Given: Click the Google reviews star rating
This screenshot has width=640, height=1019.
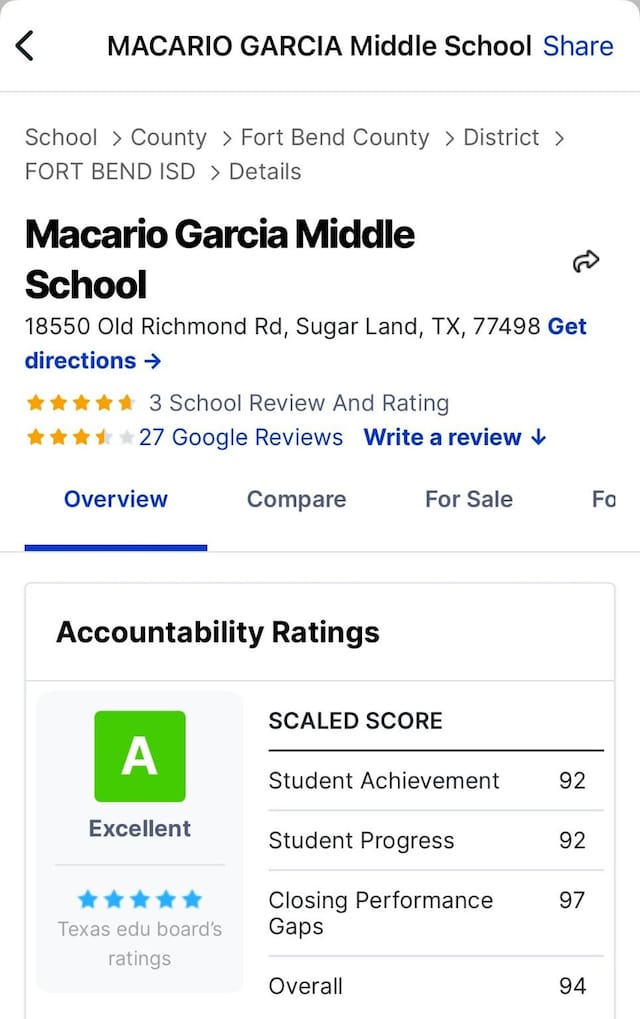Looking at the screenshot, I should [x=81, y=437].
